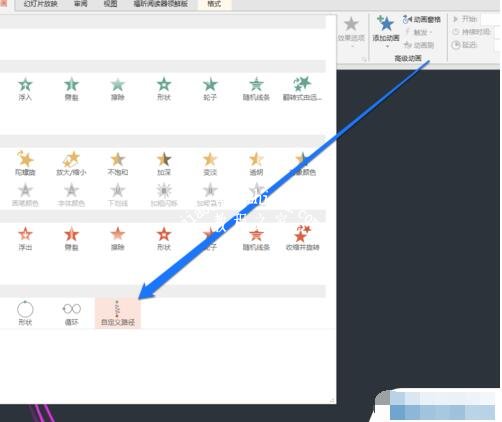The image size is (502, 422).
Task: Select the 循环 motion path
Action: click(x=71, y=313)
